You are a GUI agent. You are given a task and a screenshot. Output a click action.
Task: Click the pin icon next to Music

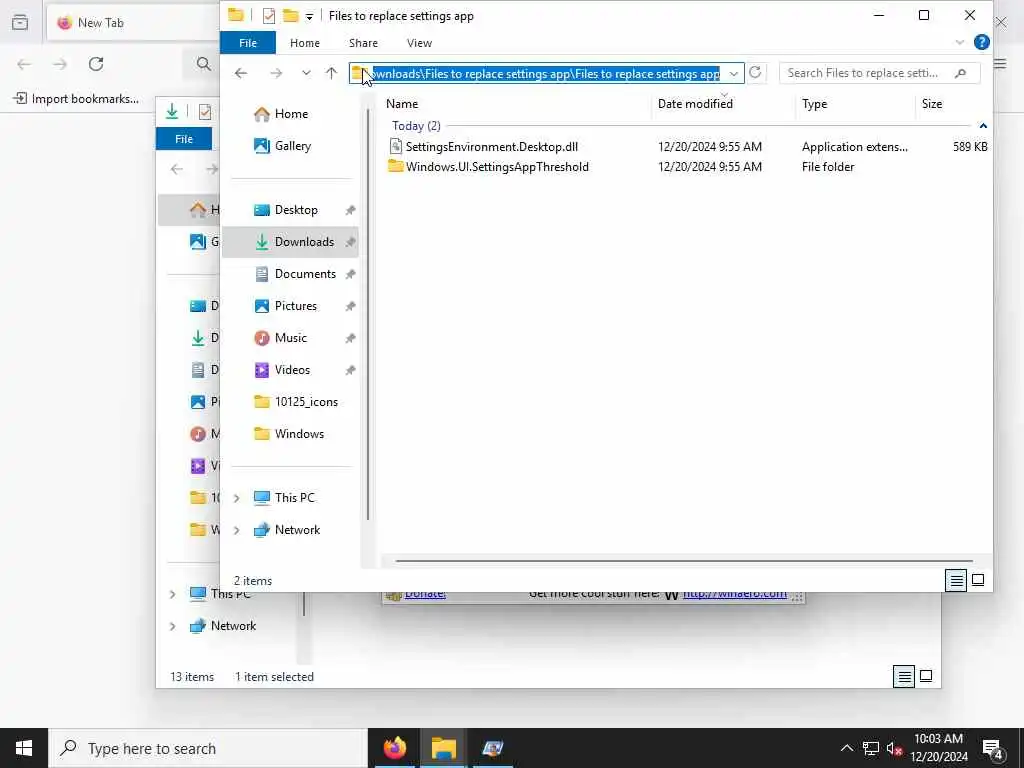click(350, 338)
